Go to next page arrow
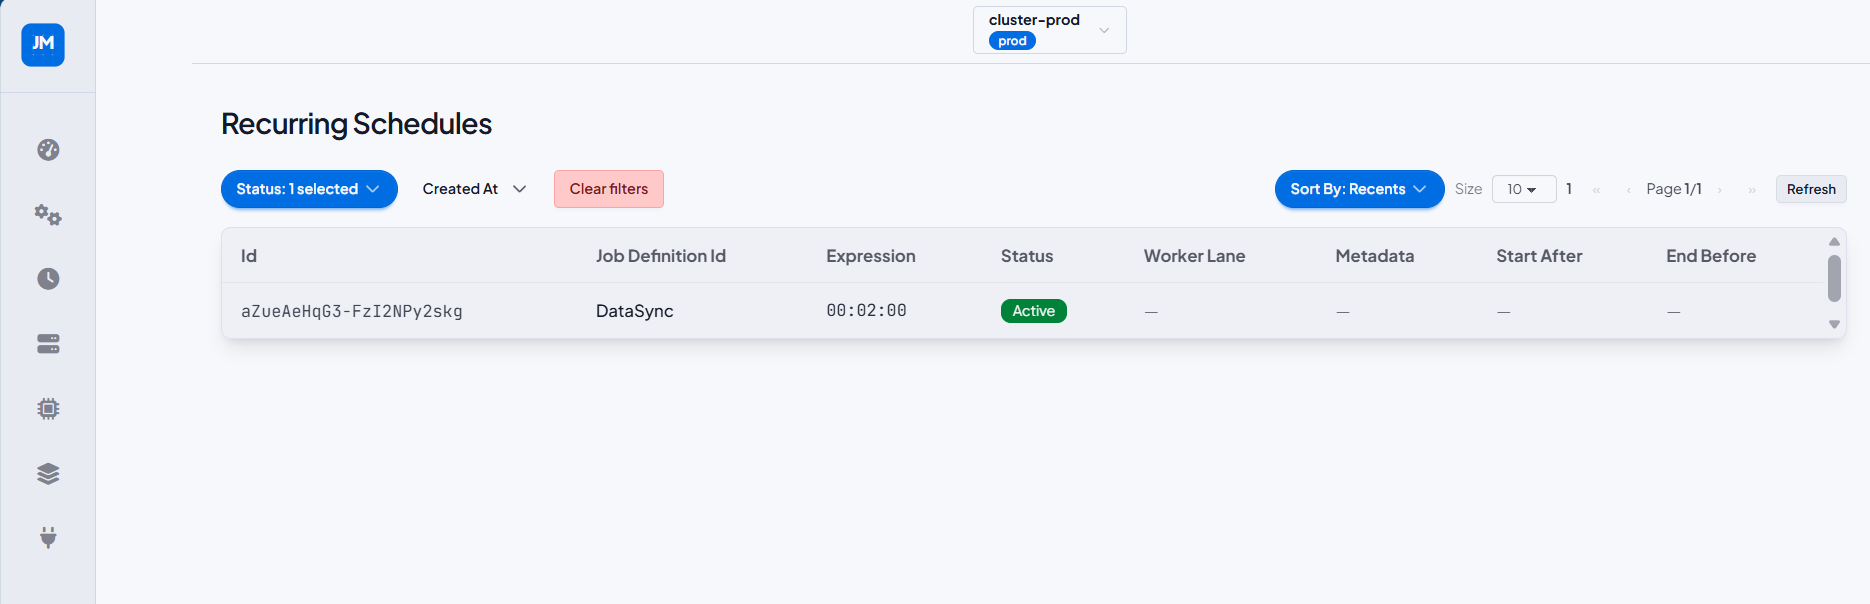Image resolution: width=1870 pixels, height=604 pixels. [1719, 190]
